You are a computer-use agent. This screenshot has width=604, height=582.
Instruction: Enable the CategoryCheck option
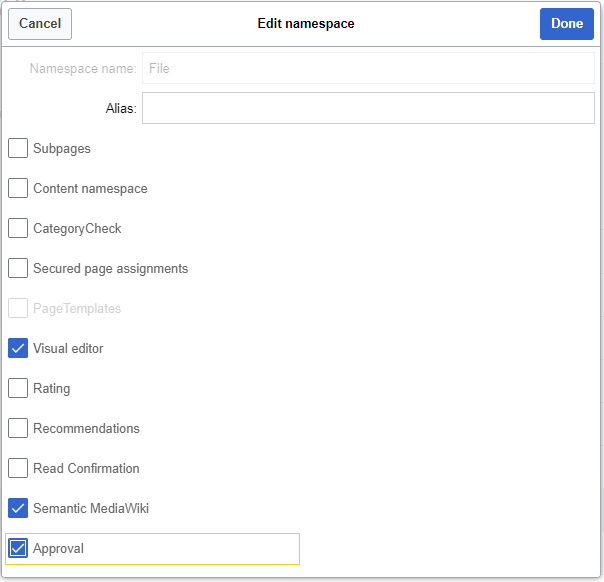[18, 228]
